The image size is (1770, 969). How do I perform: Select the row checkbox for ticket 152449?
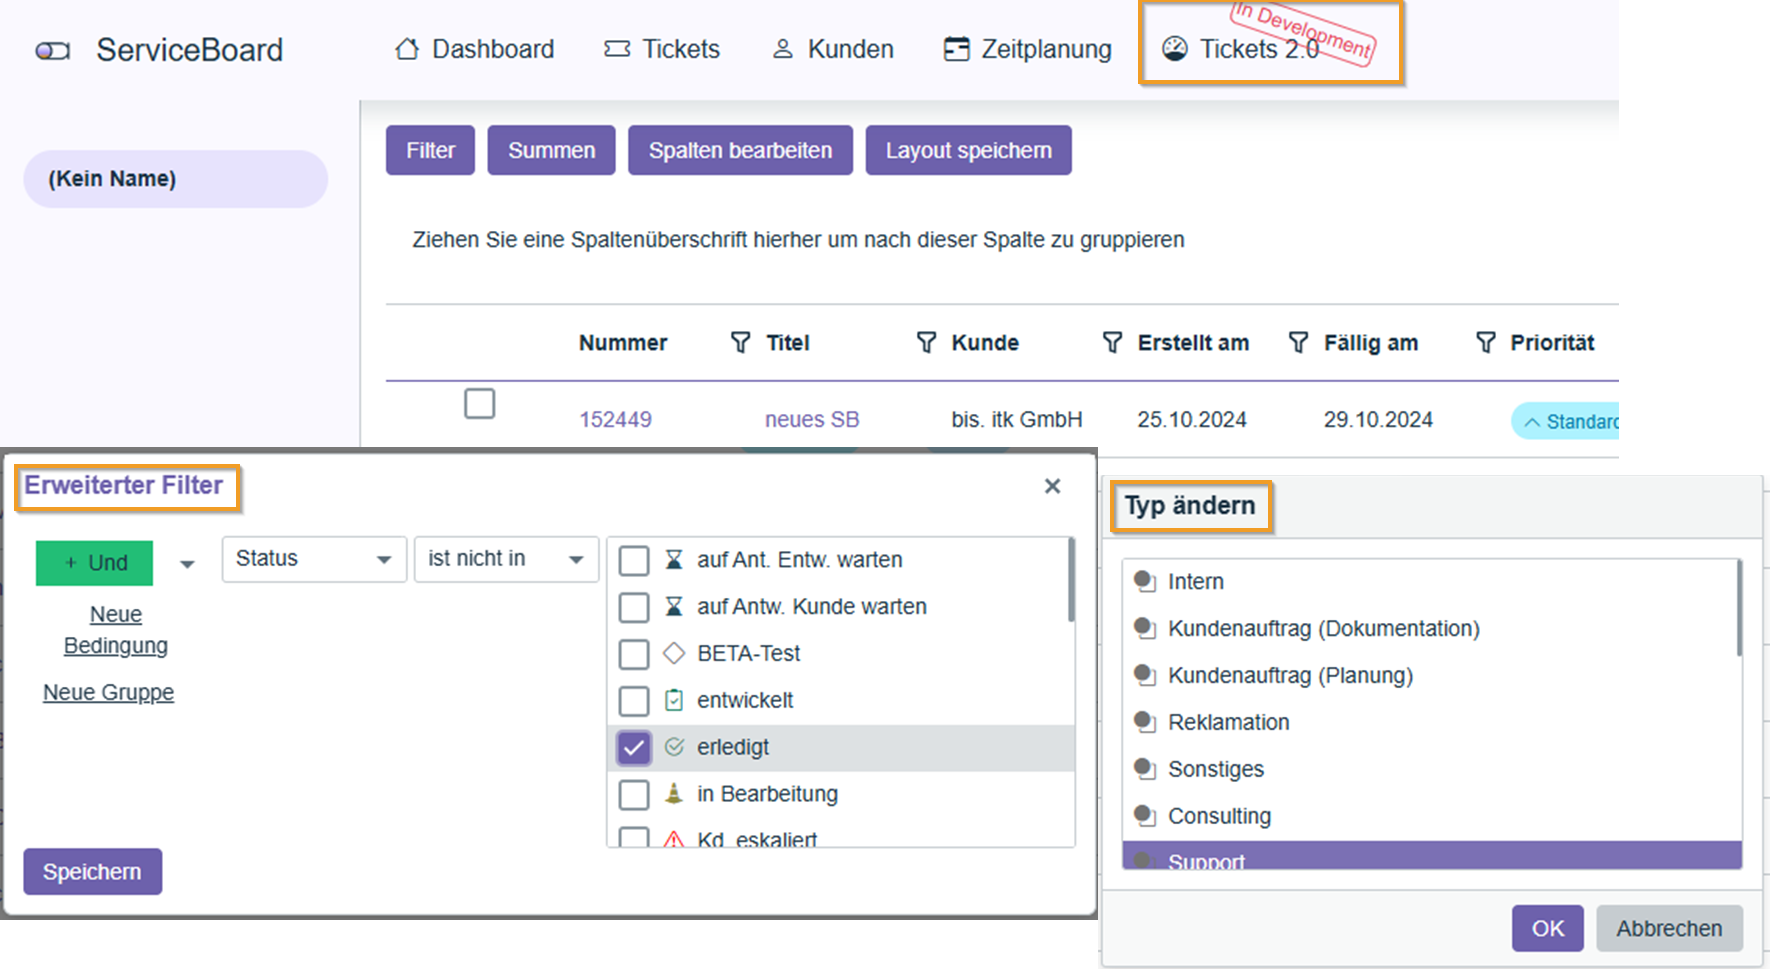pyautogui.click(x=480, y=404)
